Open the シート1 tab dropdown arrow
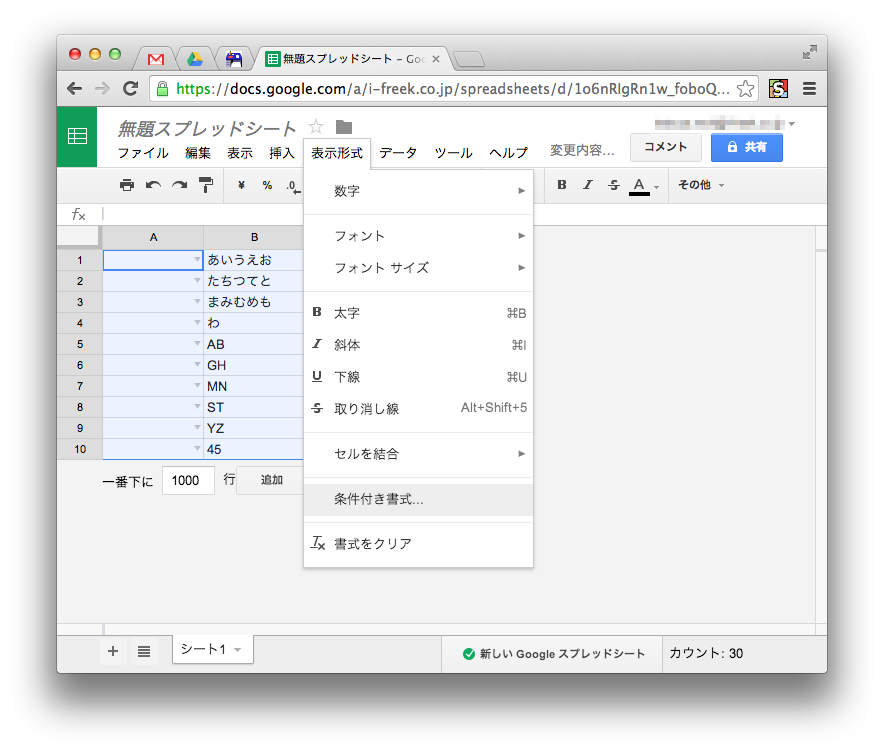This screenshot has height=752, width=884. click(236, 651)
